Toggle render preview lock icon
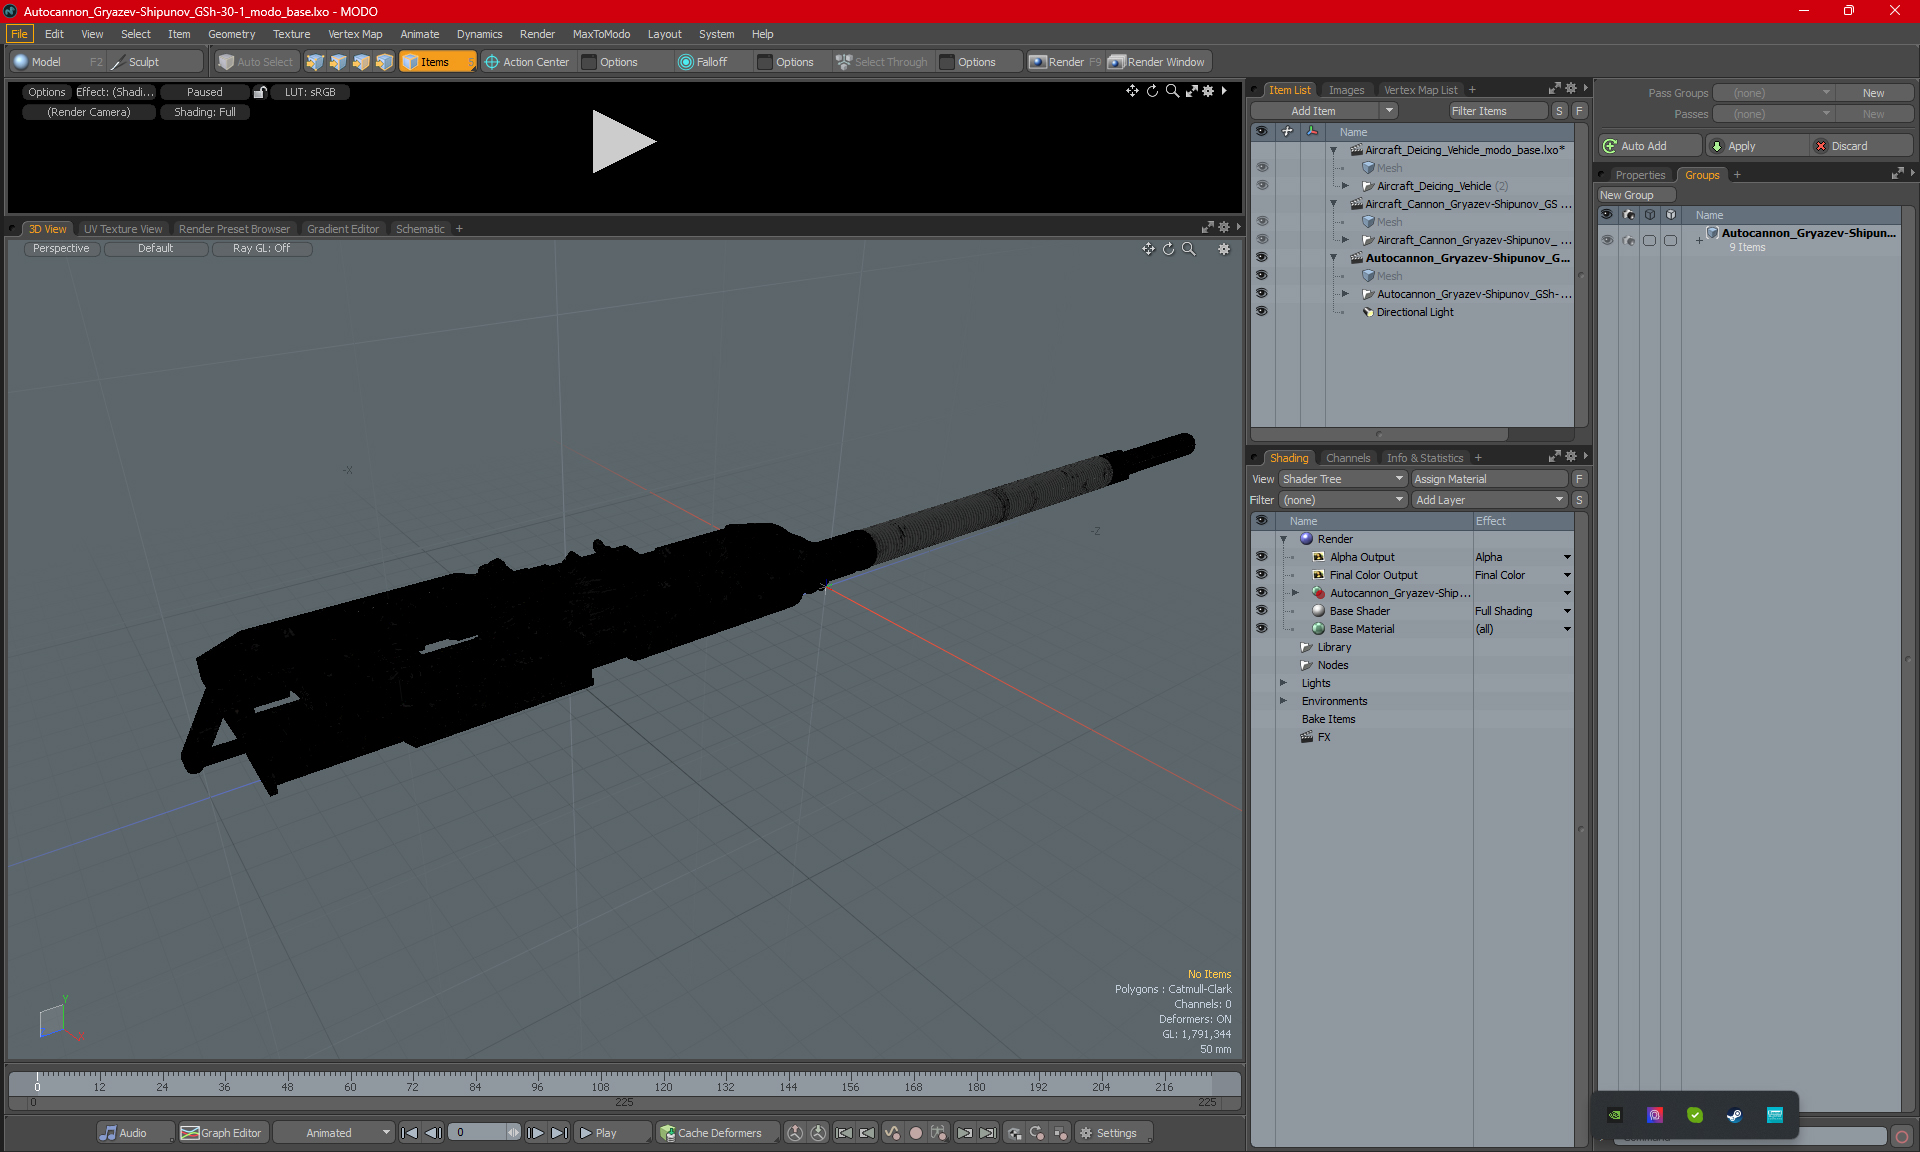1920x1152 pixels. [x=260, y=92]
